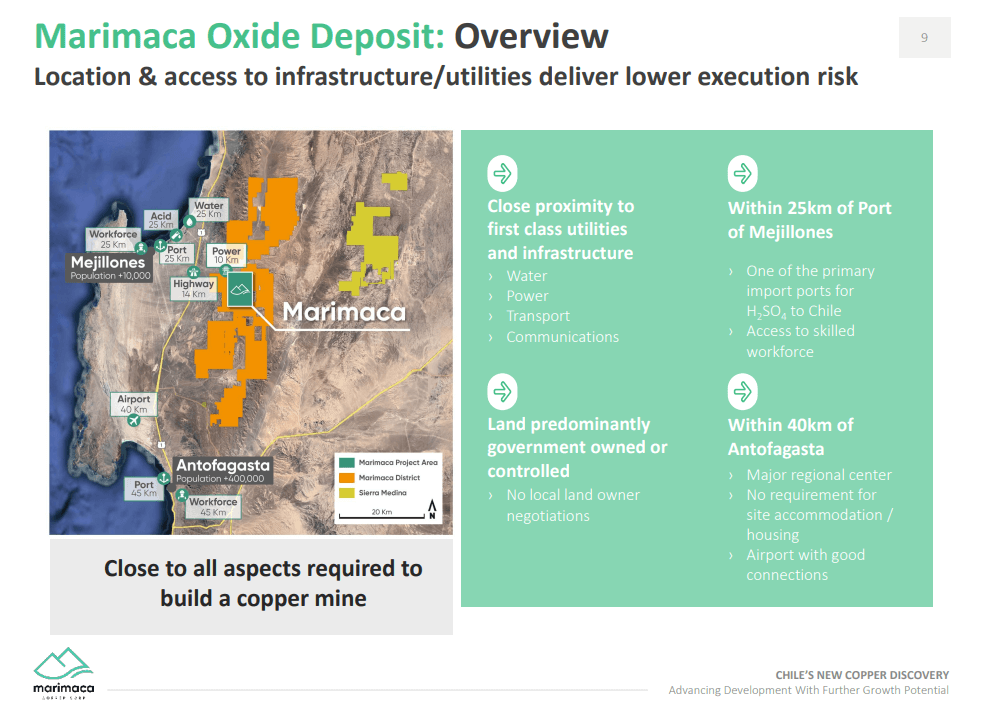Click the 'Access to skilled workforce' bullet

(x=800, y=341)
